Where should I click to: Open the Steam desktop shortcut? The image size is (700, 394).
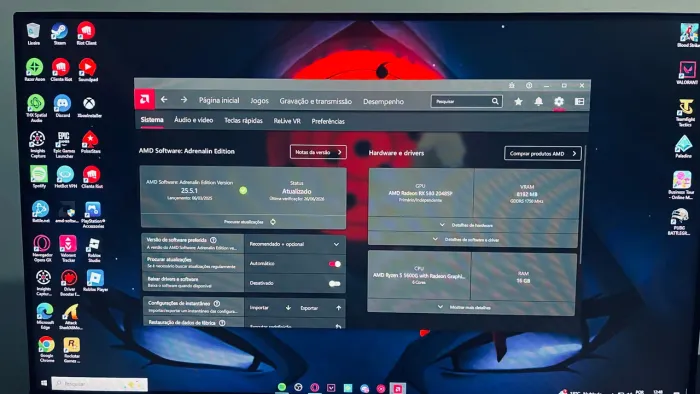(59, 34)
